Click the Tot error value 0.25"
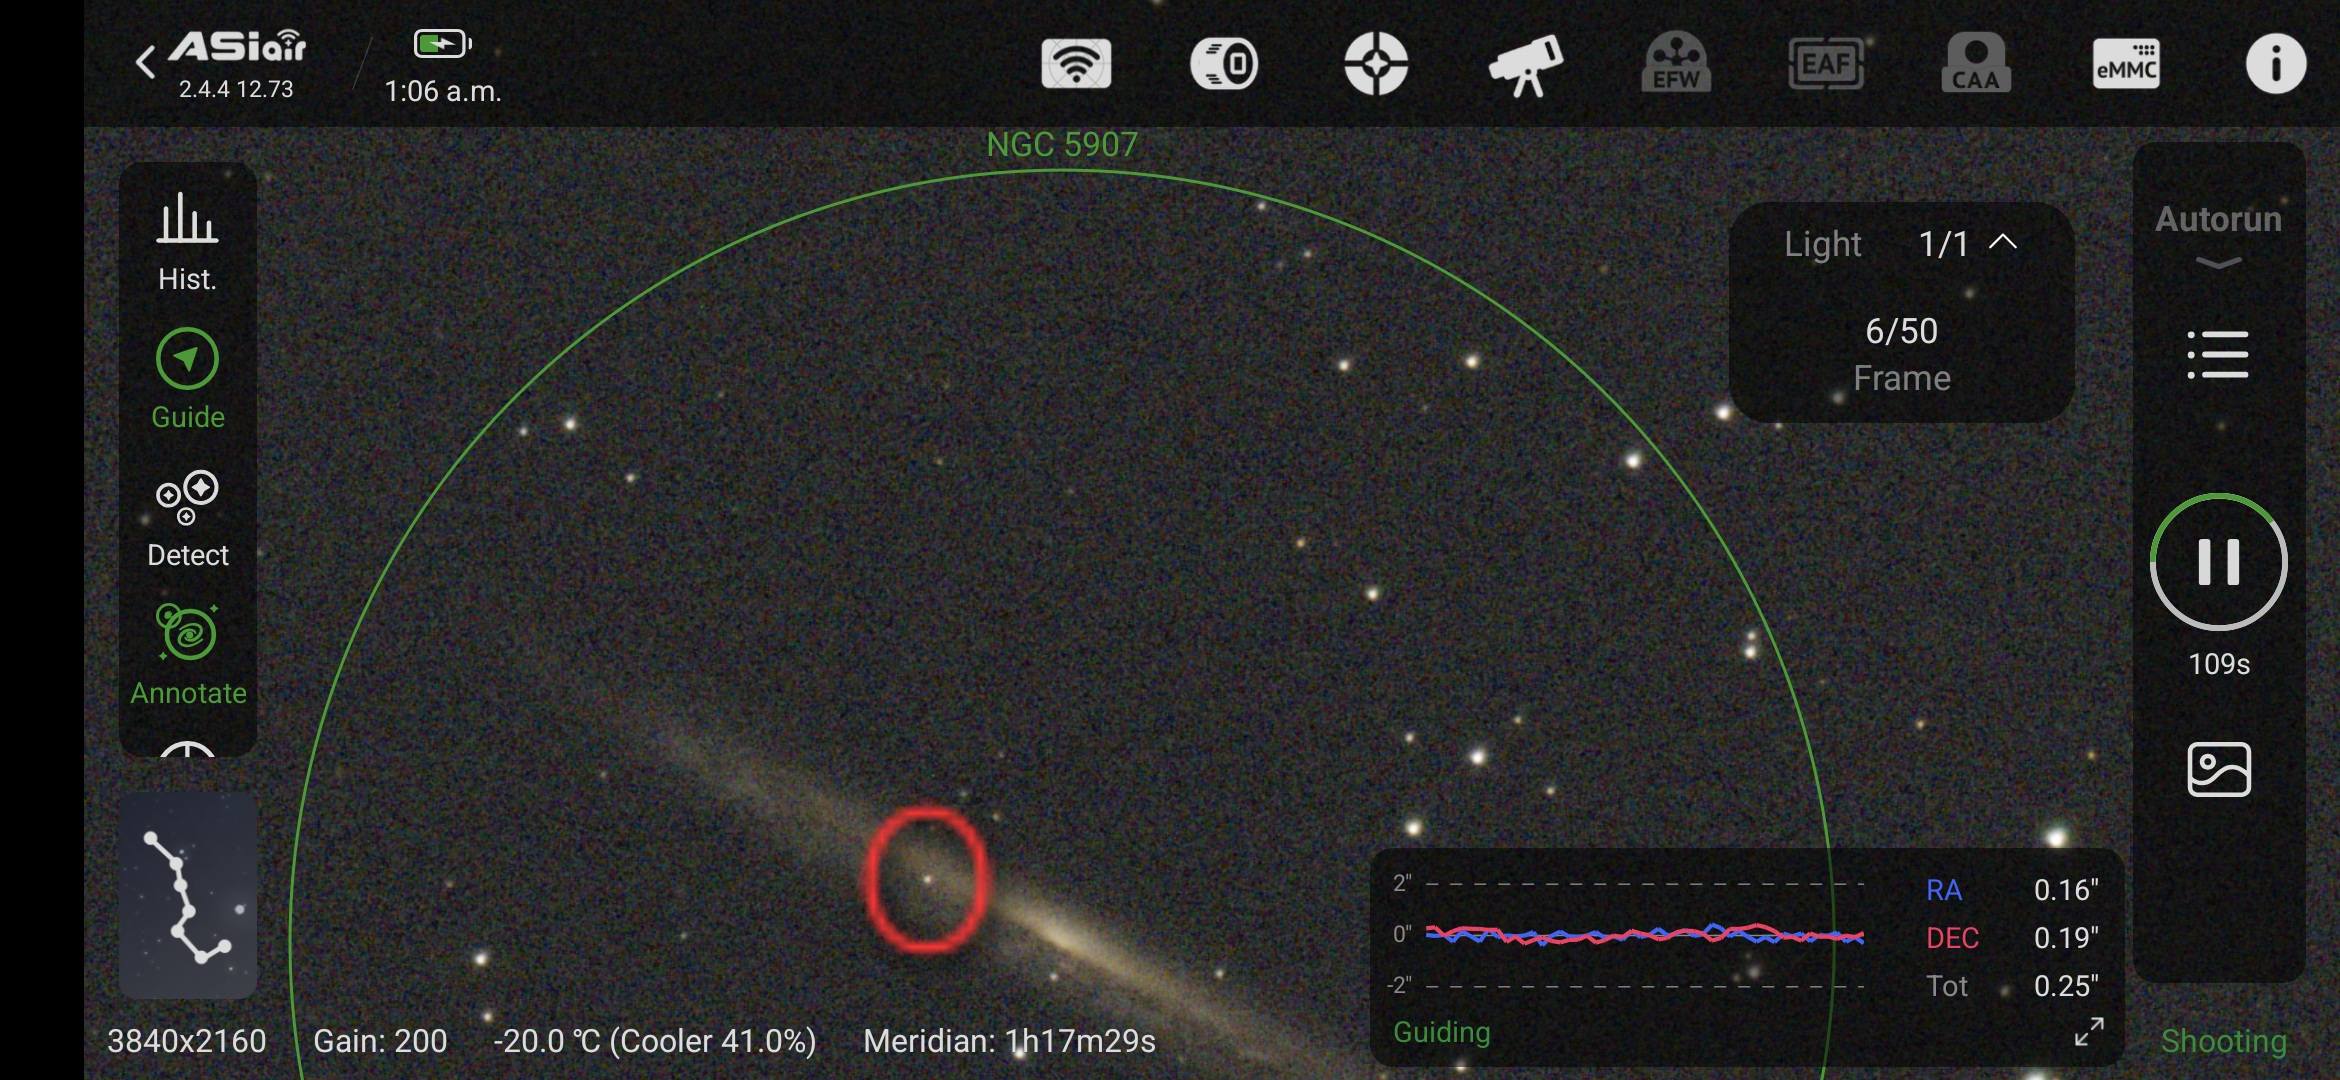Screen dimensions: 2340x1080 (x=2066, y=986)
